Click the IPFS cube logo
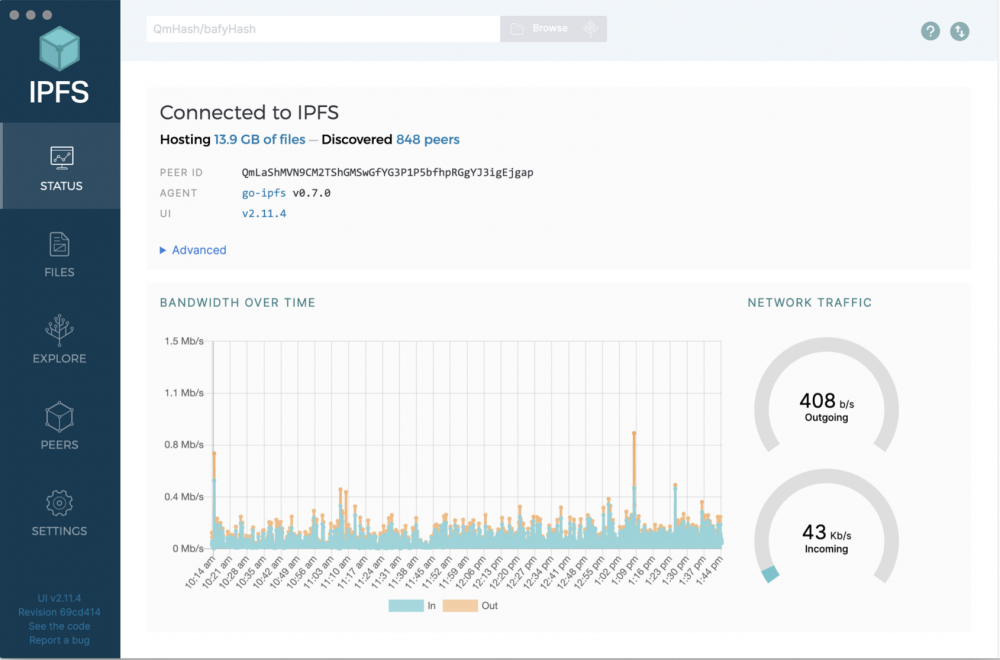 pyautogui.click(x=60, y=48)
